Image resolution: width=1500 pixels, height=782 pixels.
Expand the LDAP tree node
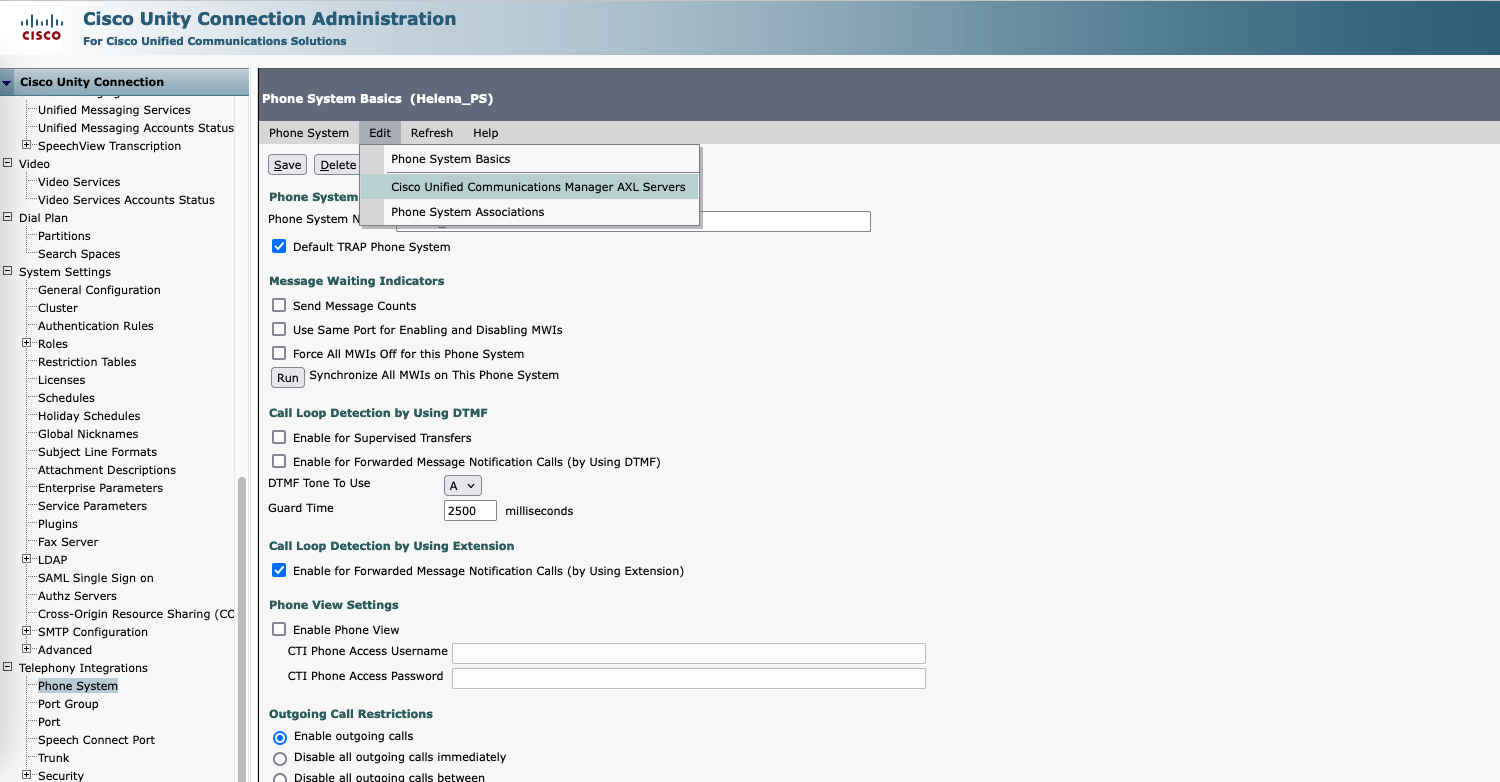tap(27, 560)
